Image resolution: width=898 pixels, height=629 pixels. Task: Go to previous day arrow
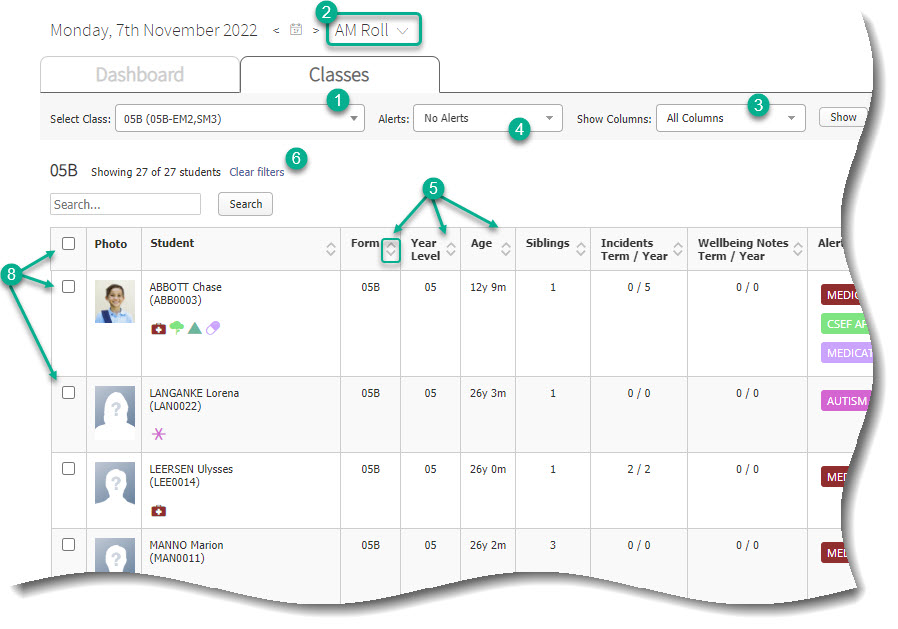276,30
